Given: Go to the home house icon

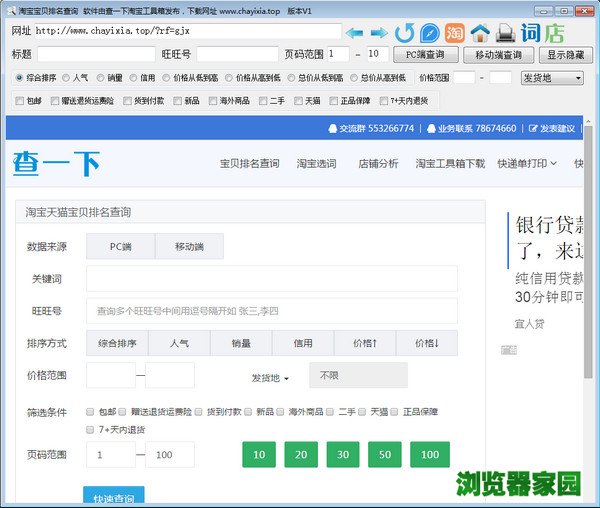Looking at the screenshot, I should pos(481,32).
